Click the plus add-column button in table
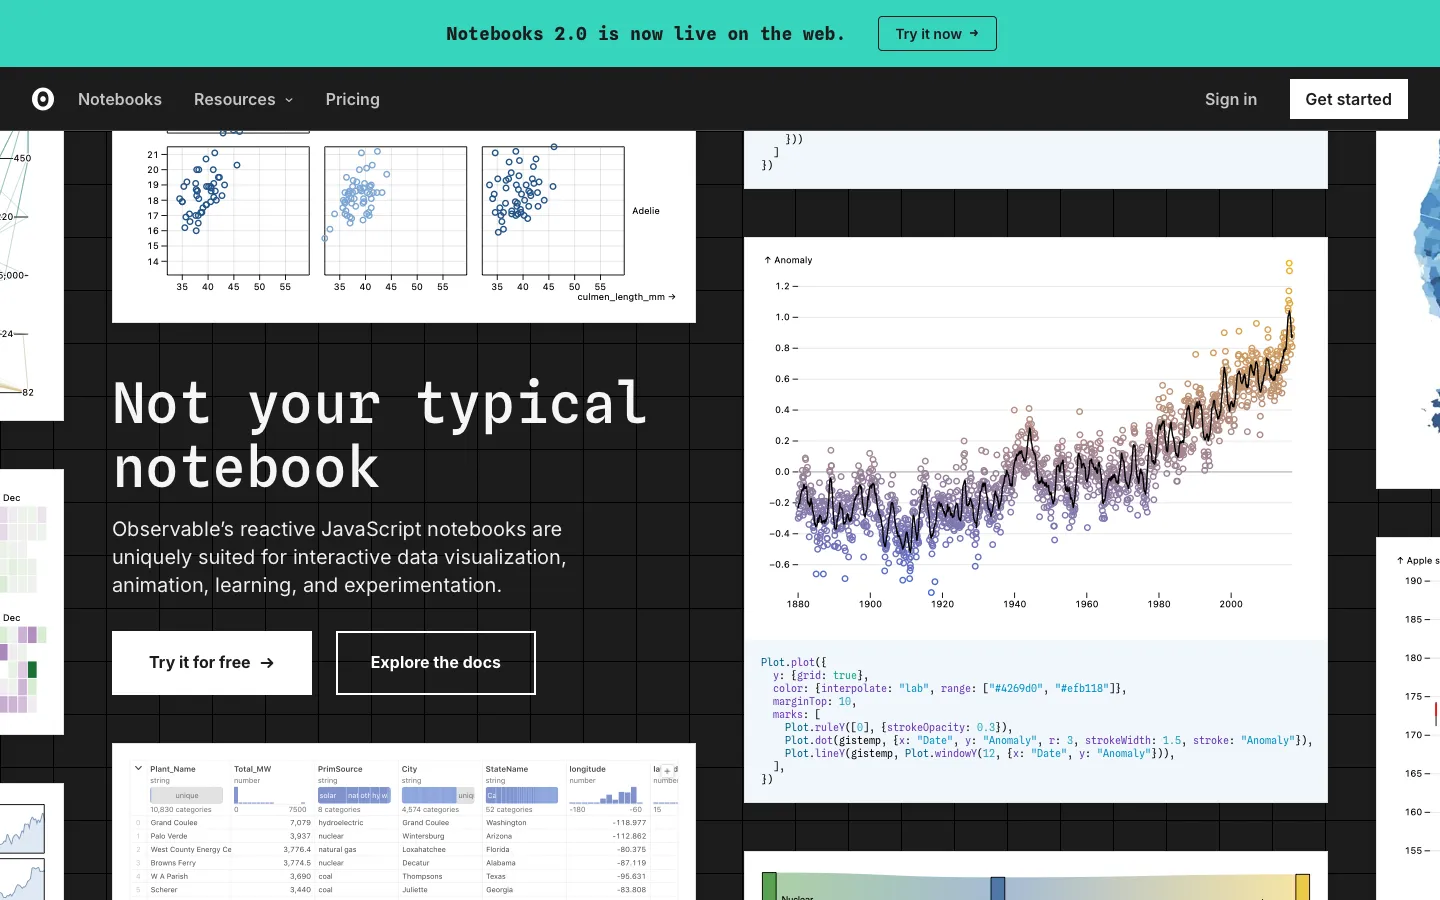The width and height of the screenshot is (1440, 900). pyautogui.click(x=667, y=771)
